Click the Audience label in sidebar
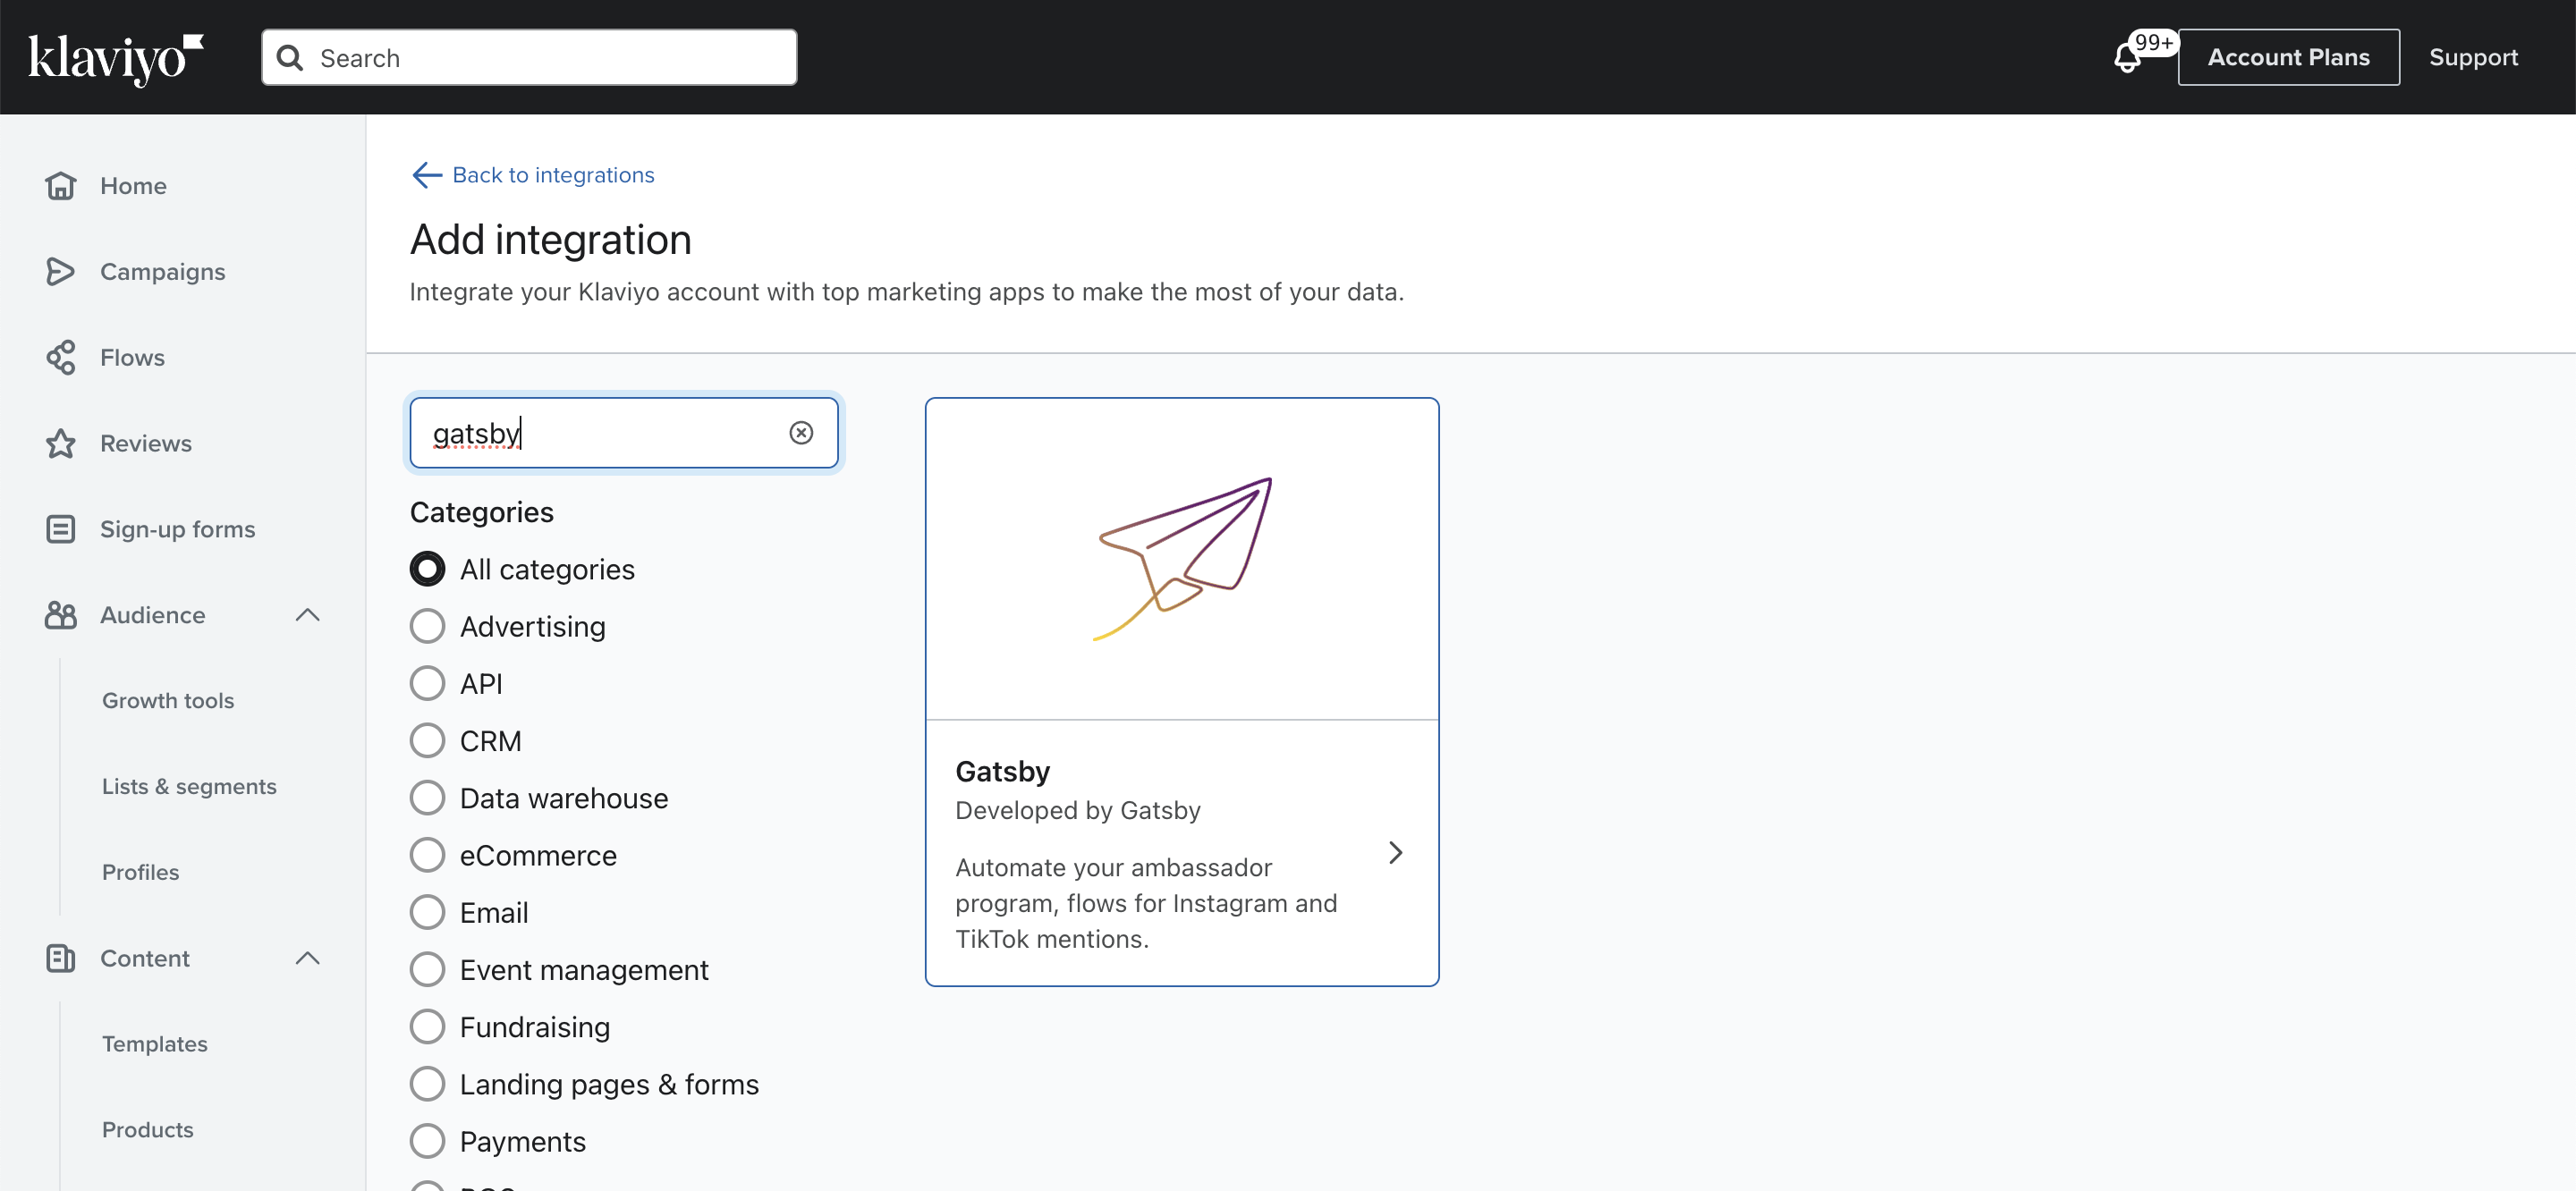The width and height of the screenshot is (2576, 1191). (153, 615)
